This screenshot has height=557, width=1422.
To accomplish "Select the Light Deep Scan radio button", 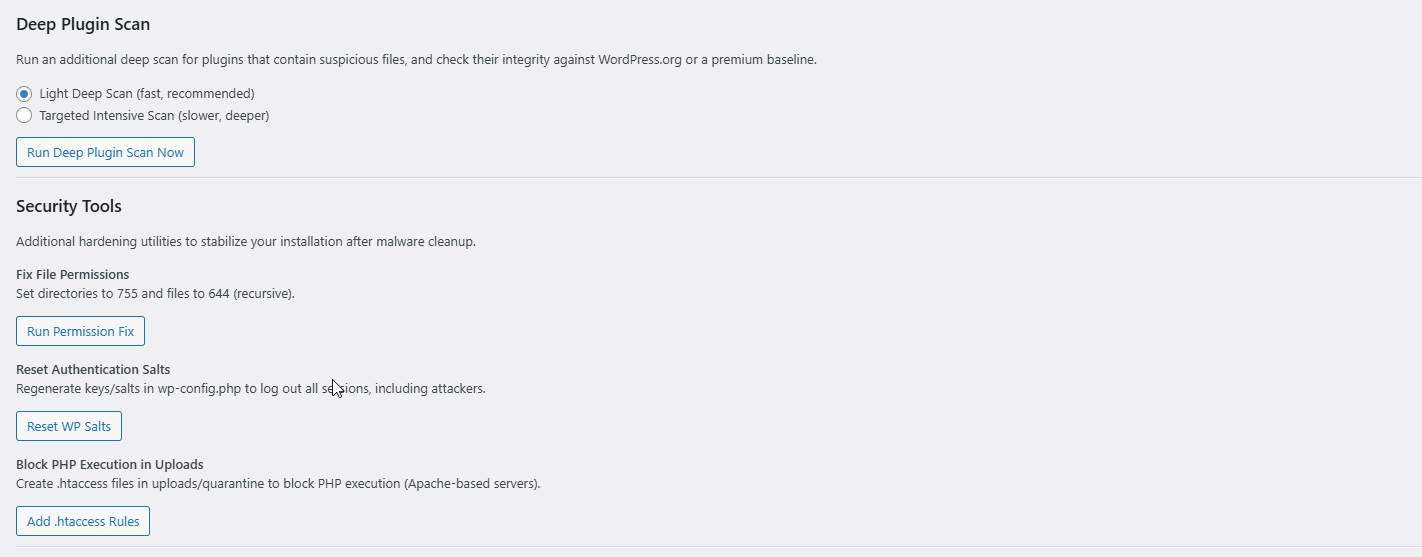I will (x=24, y=93).
